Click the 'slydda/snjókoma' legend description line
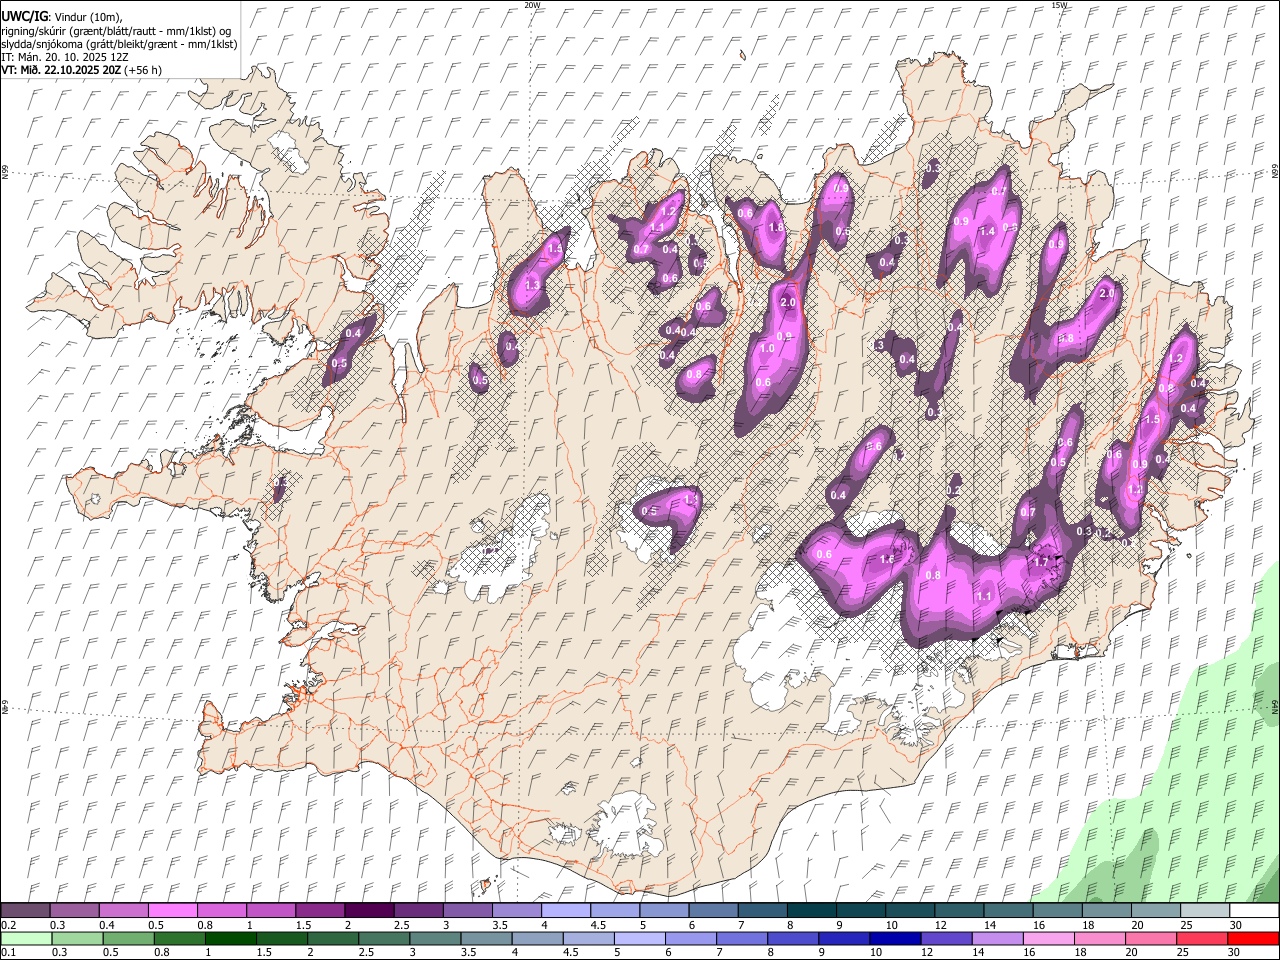The width and height of the screenshot is (1280, 960). 119,44
